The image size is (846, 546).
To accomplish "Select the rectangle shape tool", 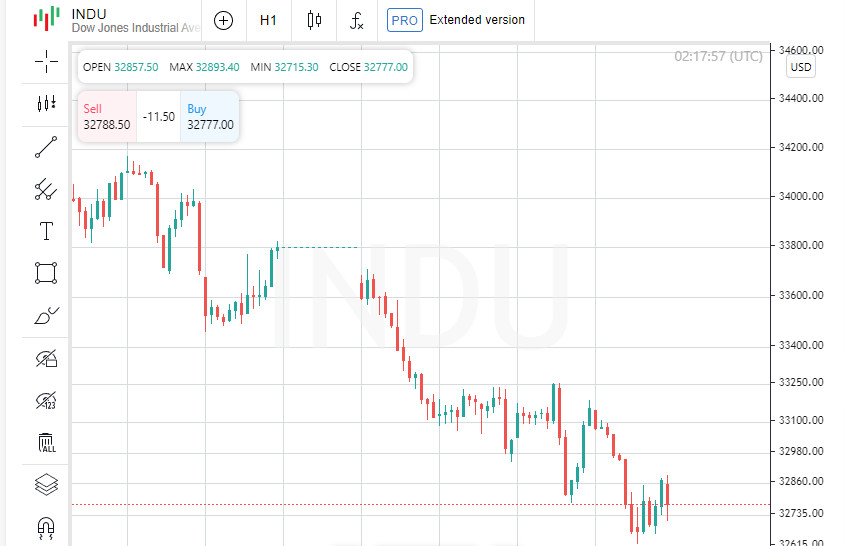I will 46,273.
